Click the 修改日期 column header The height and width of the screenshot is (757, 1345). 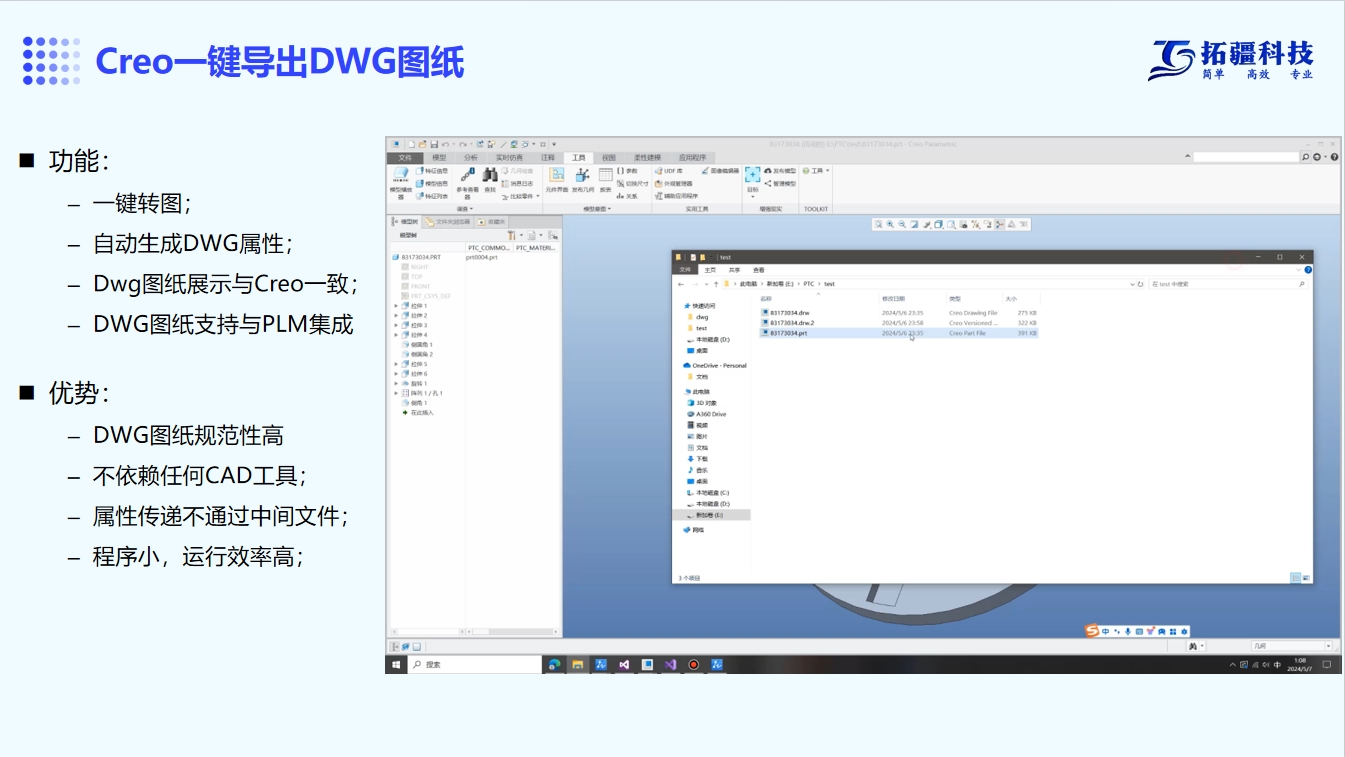[x=893, y=298]
